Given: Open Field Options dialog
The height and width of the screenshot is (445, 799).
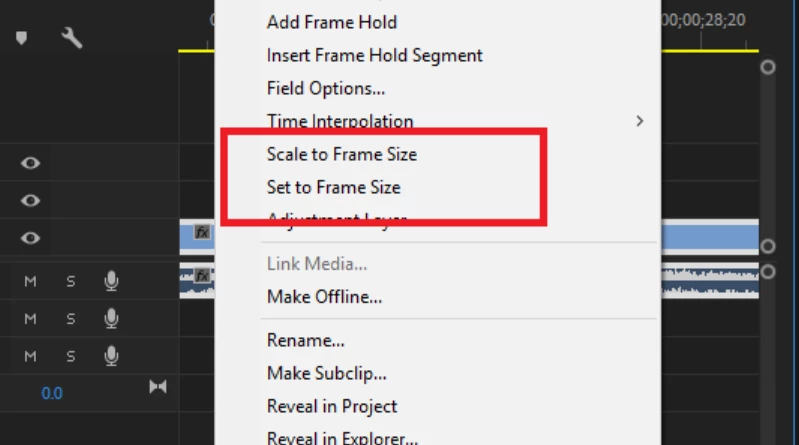Looking at the screenshot, I should pos(326,88).
